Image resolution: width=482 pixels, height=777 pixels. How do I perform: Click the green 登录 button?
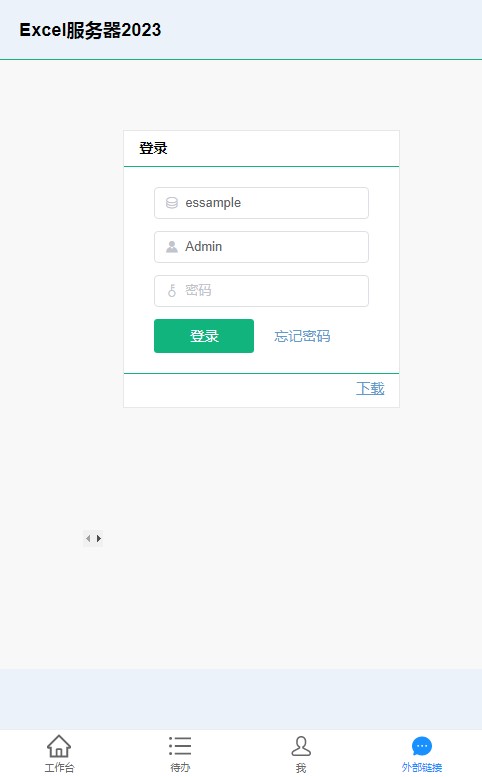[x=204, y=336]
